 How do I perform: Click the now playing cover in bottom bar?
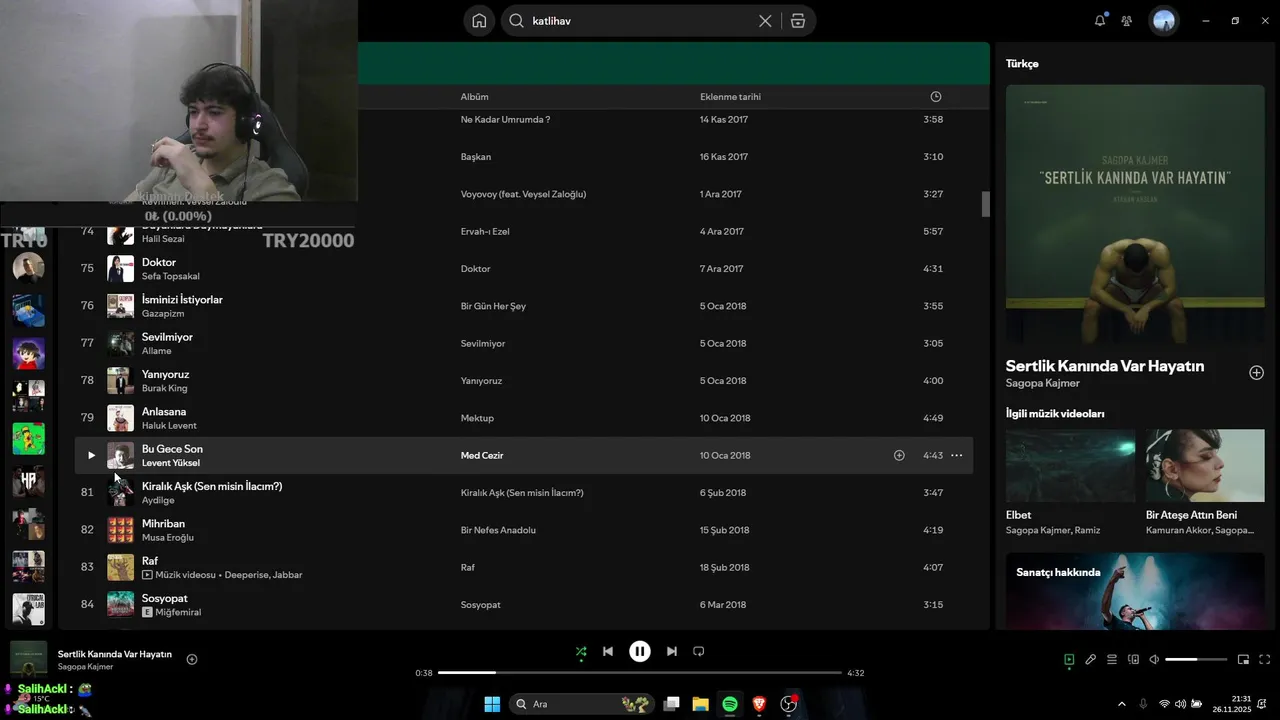click(x=29, y=660)
